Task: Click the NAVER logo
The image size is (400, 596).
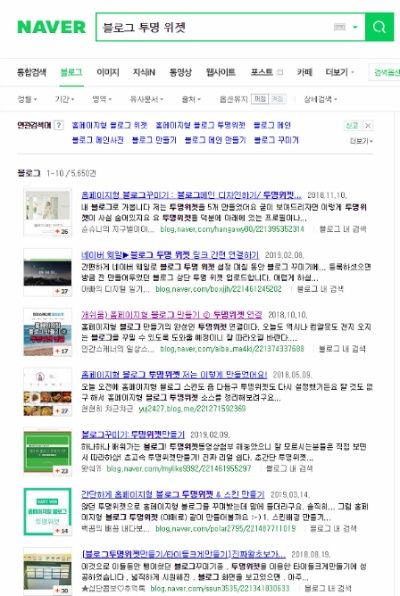Action: [51, 27]
